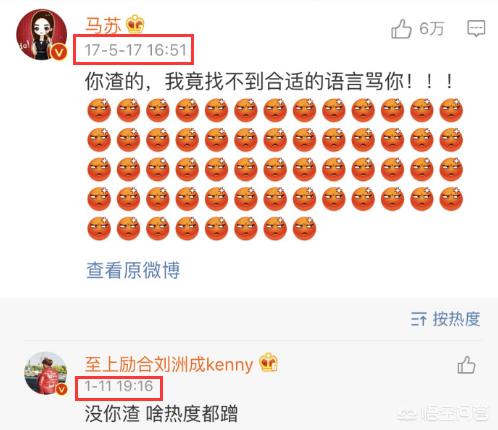Viewport: 498px width, 430px height.
Task: Open comment icon on 马苏 post
Action: click(476, 29)
